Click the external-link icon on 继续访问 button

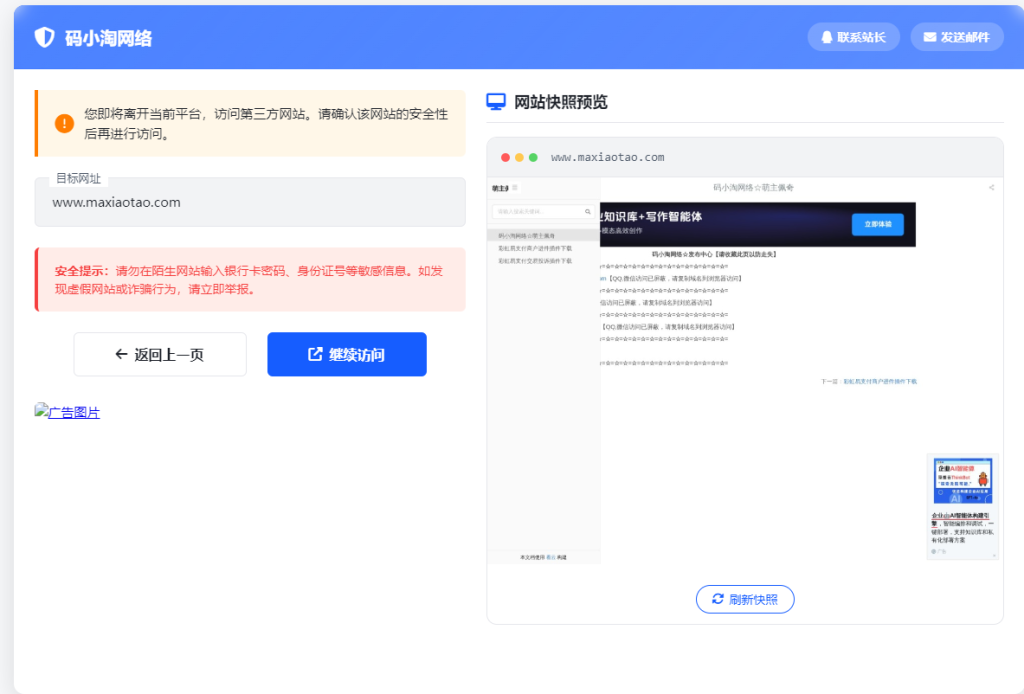316,354
